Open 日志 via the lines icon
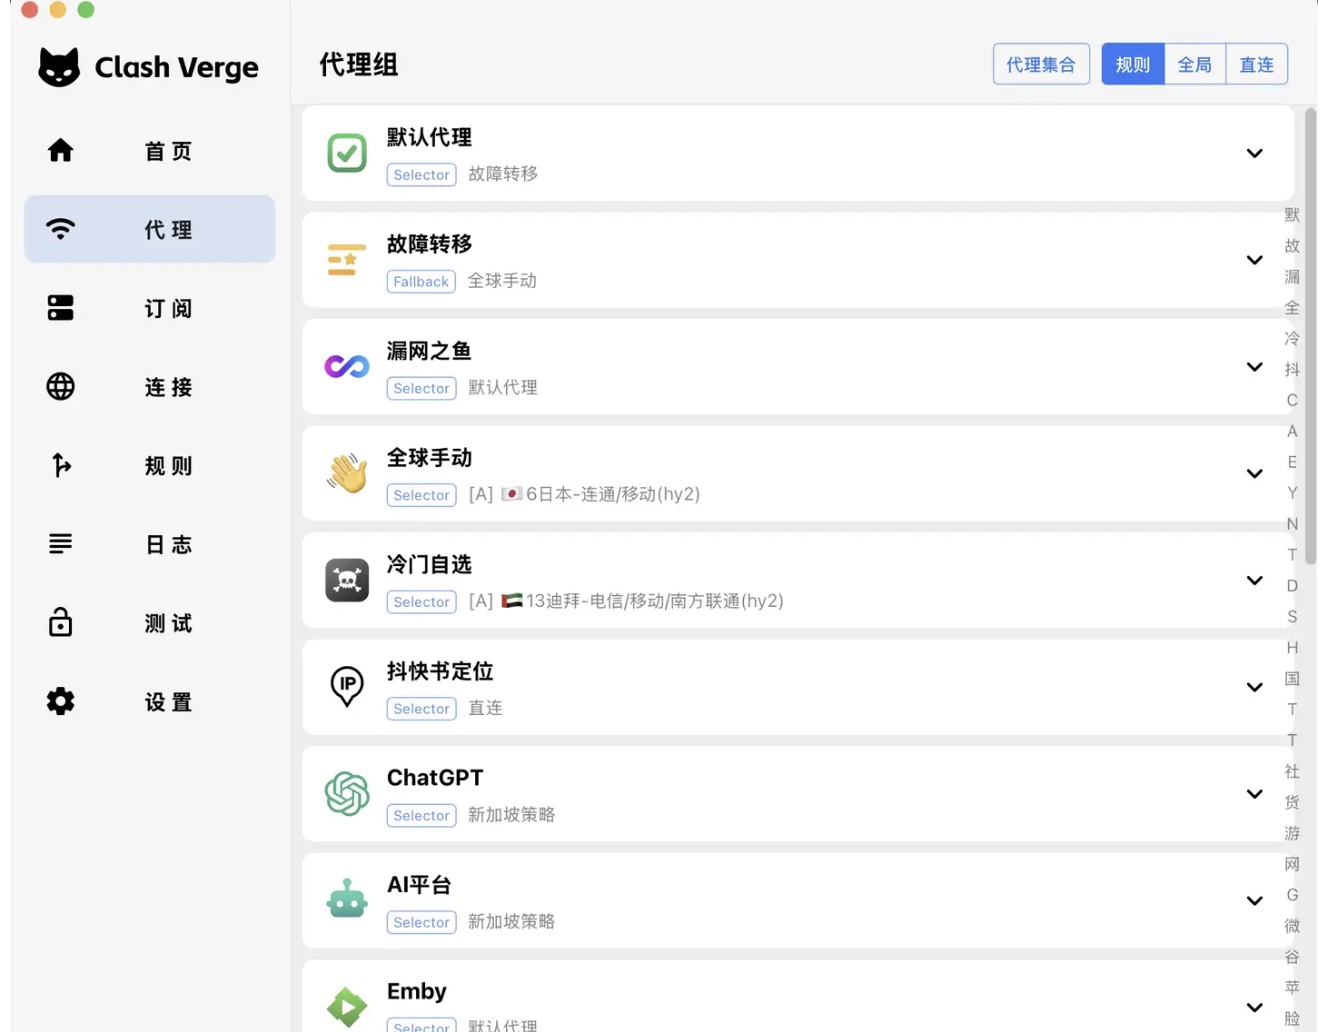Screen dimensions: 1320x1032 (61, 544)
